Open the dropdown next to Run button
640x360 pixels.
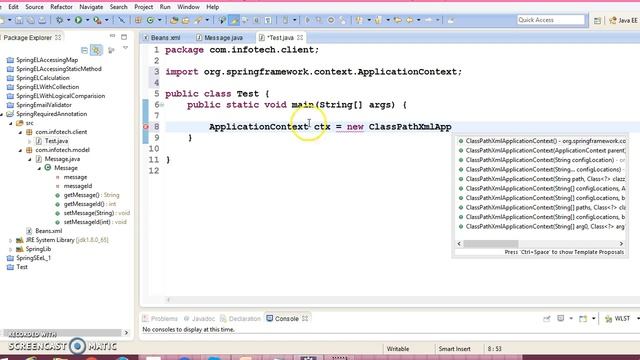click(87, 20)
